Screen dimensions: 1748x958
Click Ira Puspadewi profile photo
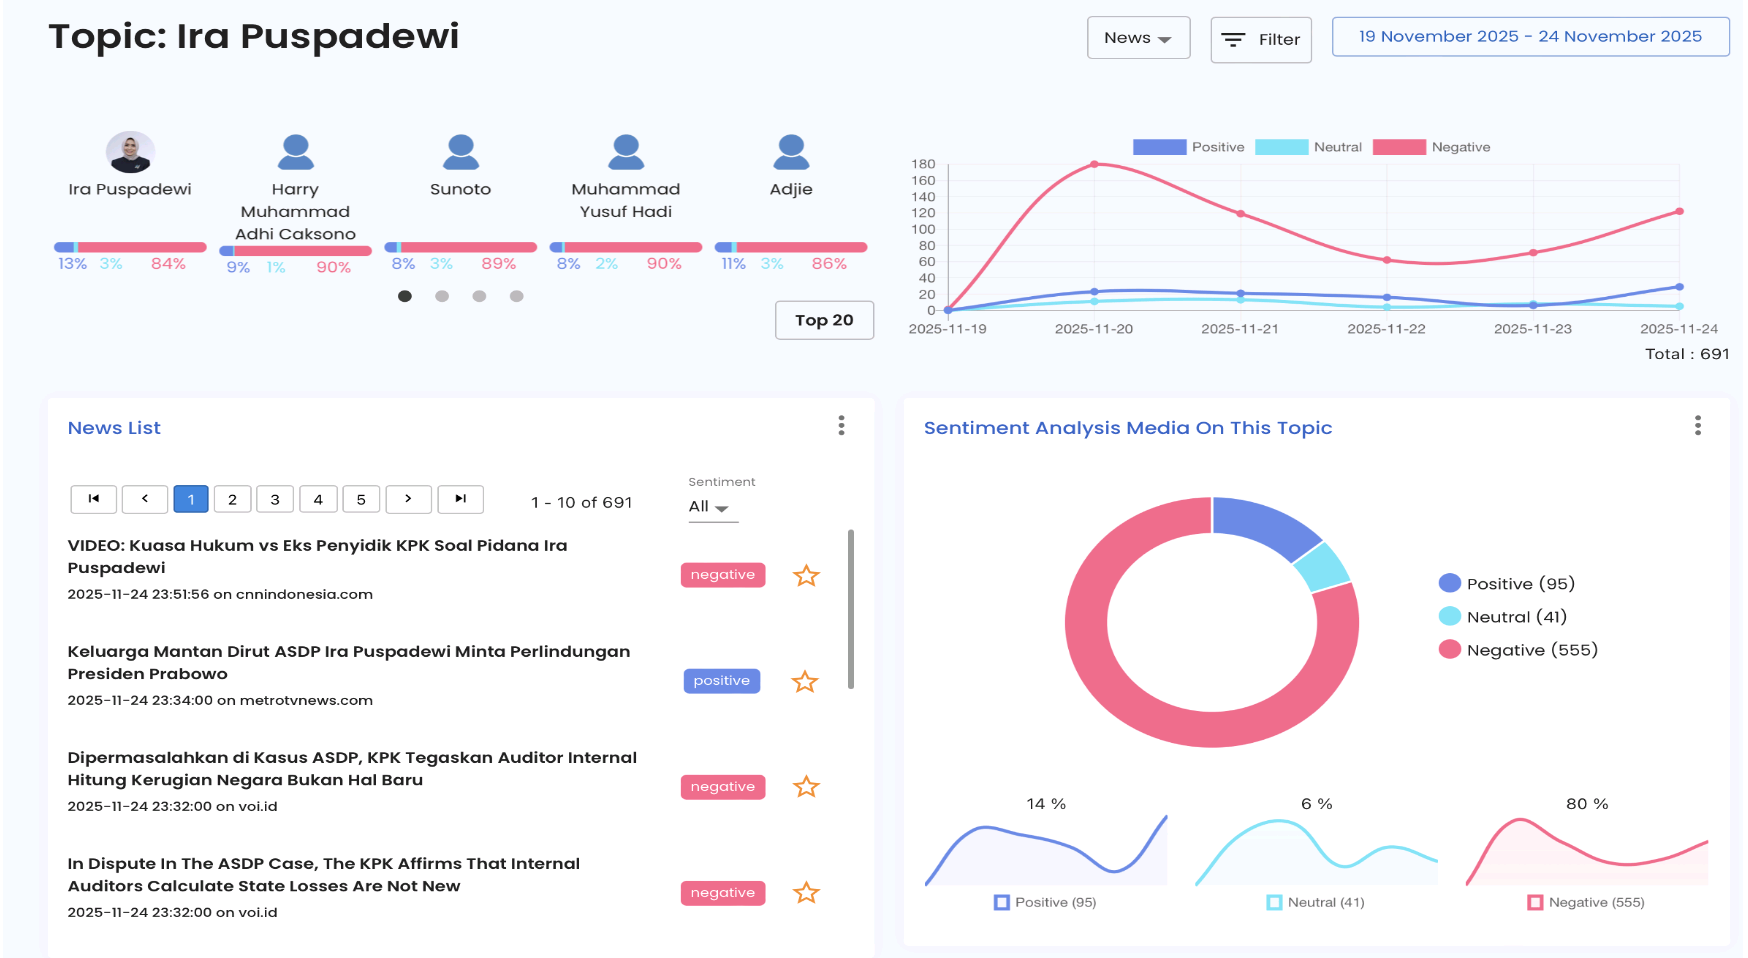click(130, 152)
